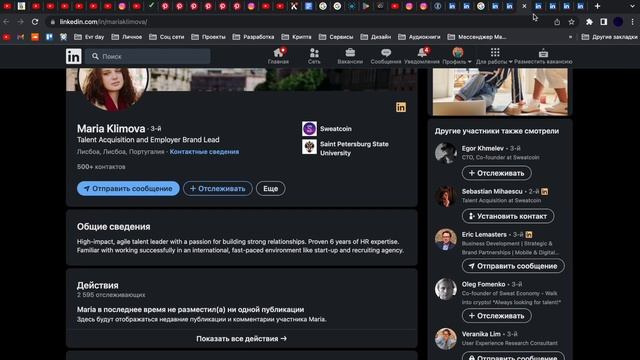This screenshot has width=640, height=360.
Task: Open a new browser tab with the plus
Action: [597, 6]
